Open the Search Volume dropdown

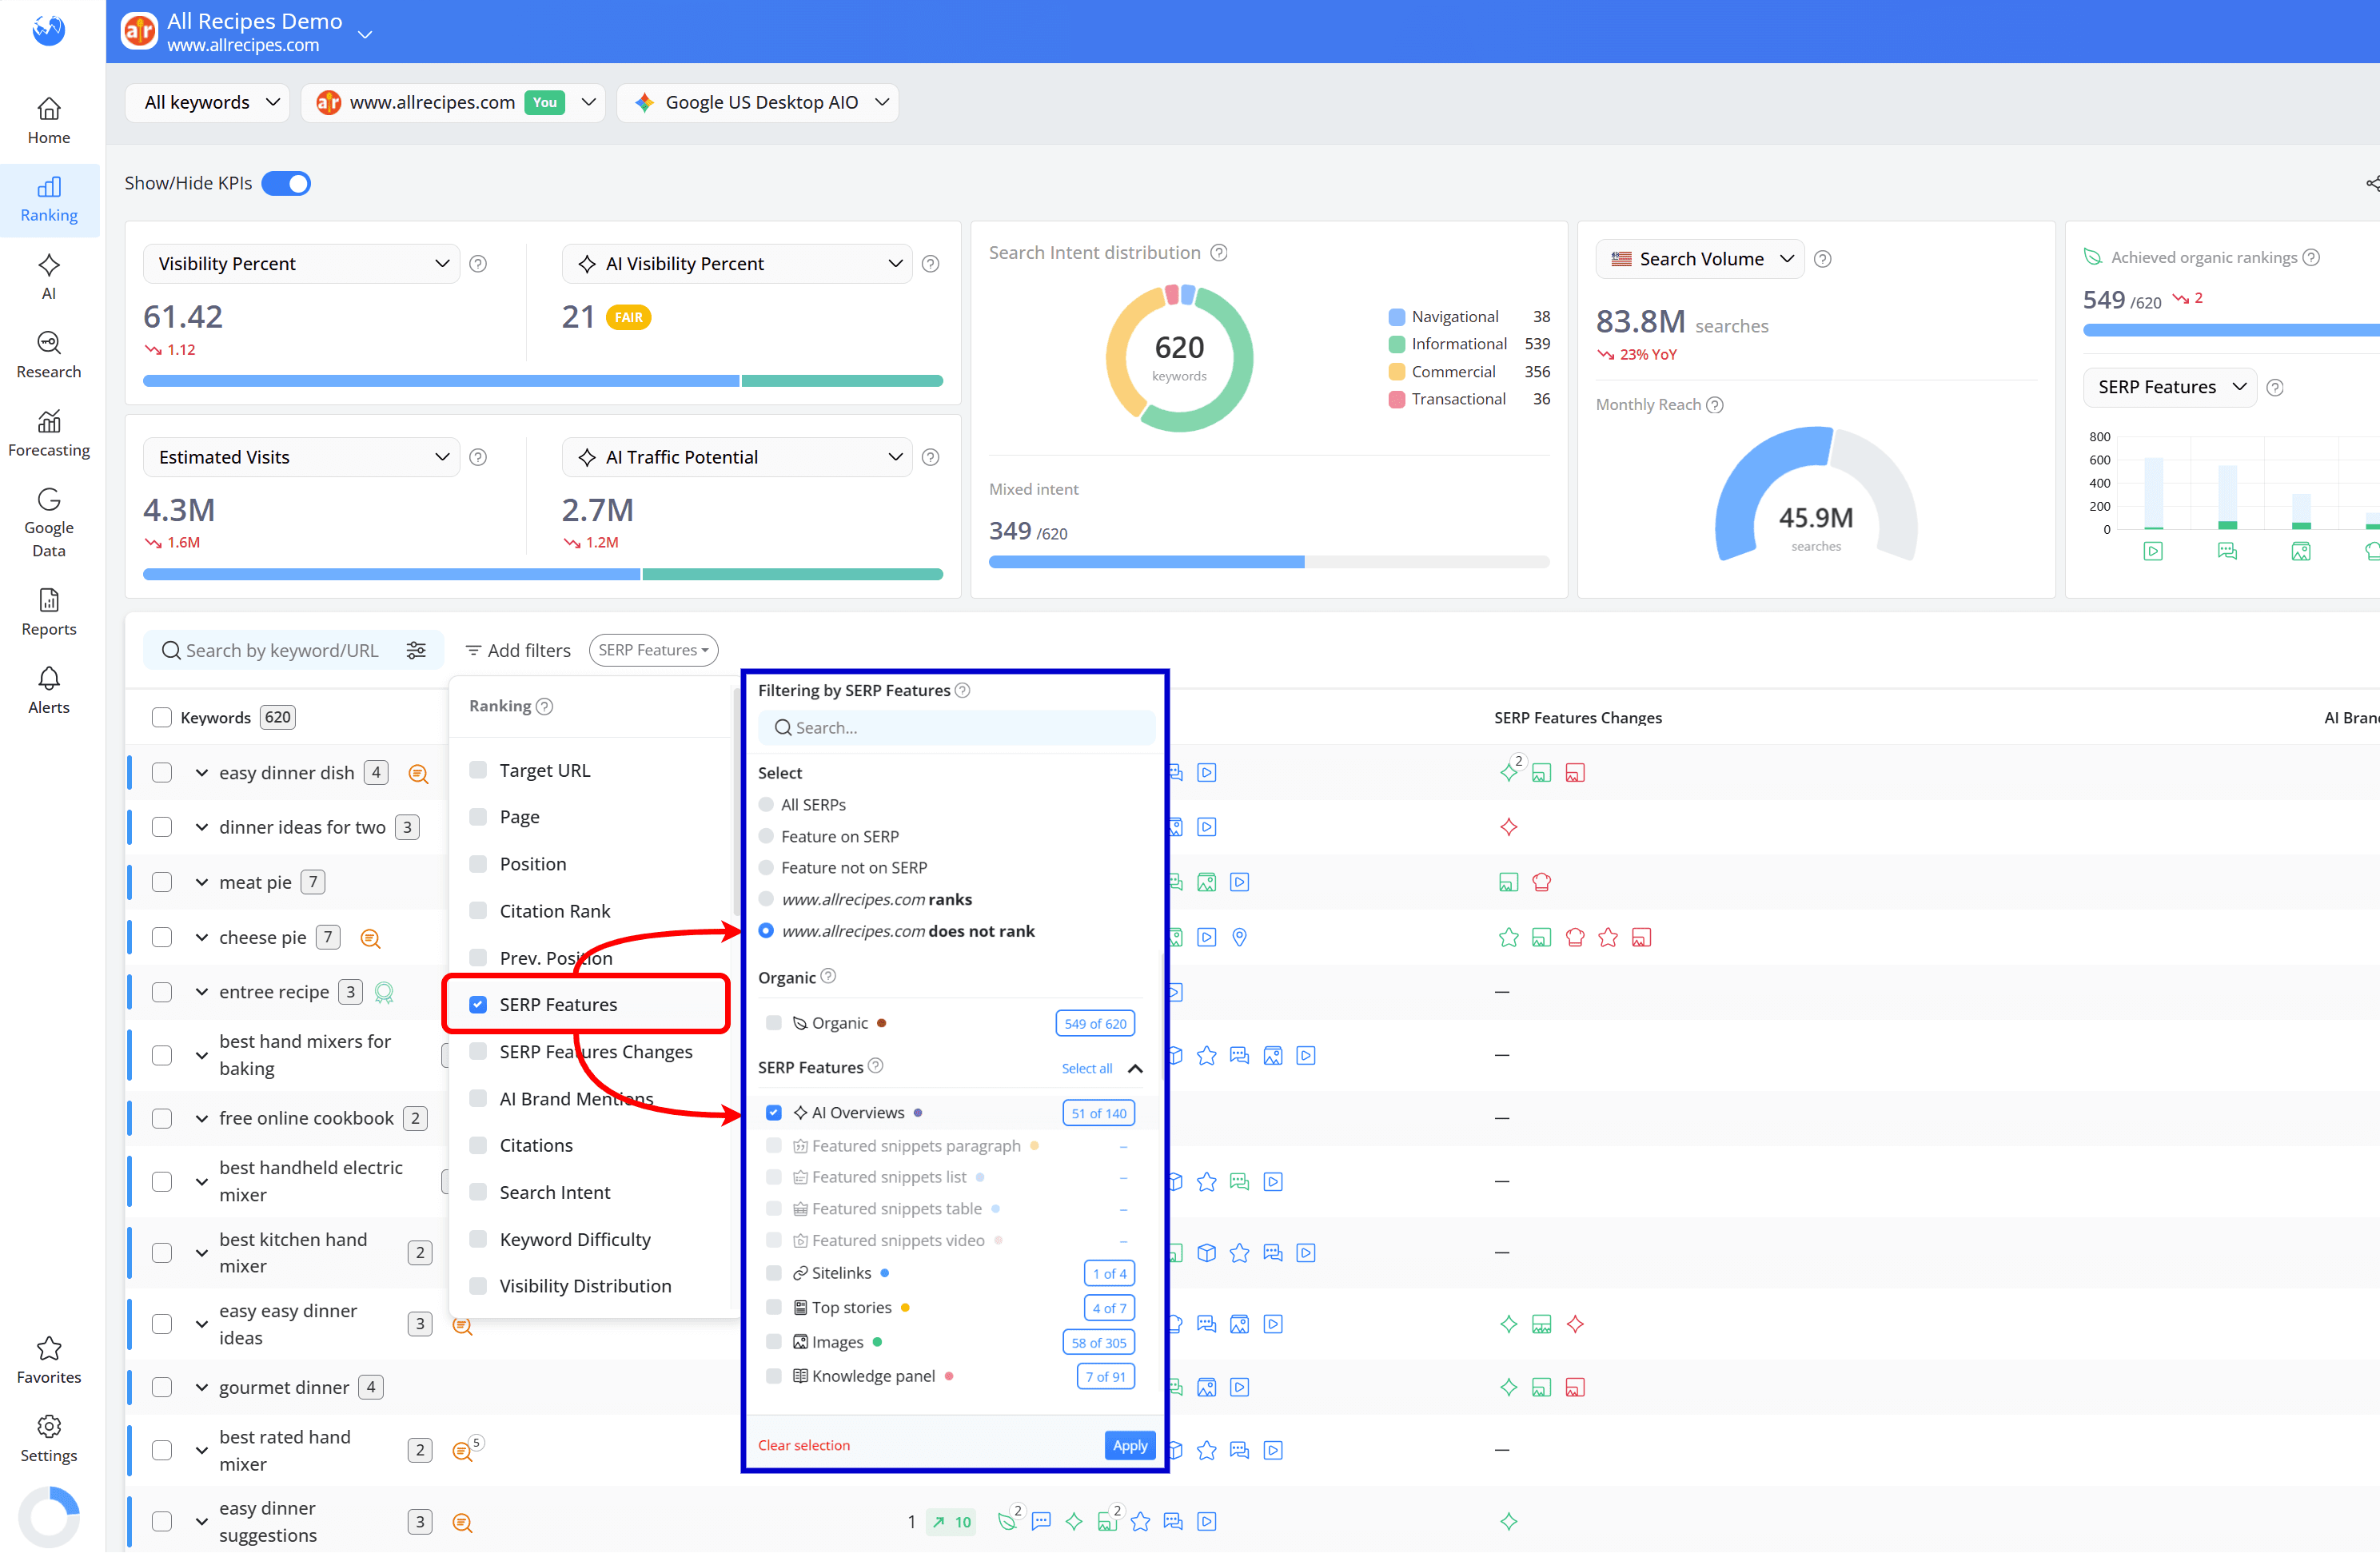tap(1699, 258)
